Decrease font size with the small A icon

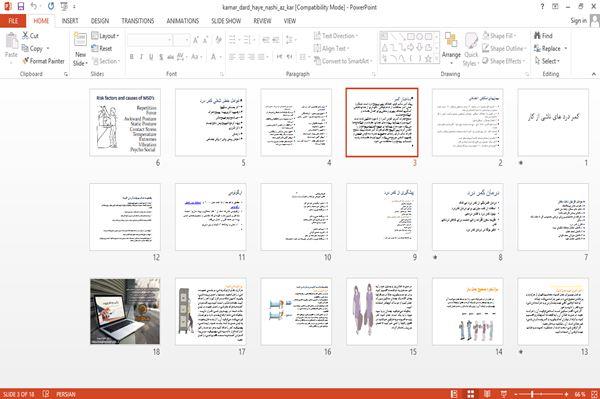[x=205, y=40]
